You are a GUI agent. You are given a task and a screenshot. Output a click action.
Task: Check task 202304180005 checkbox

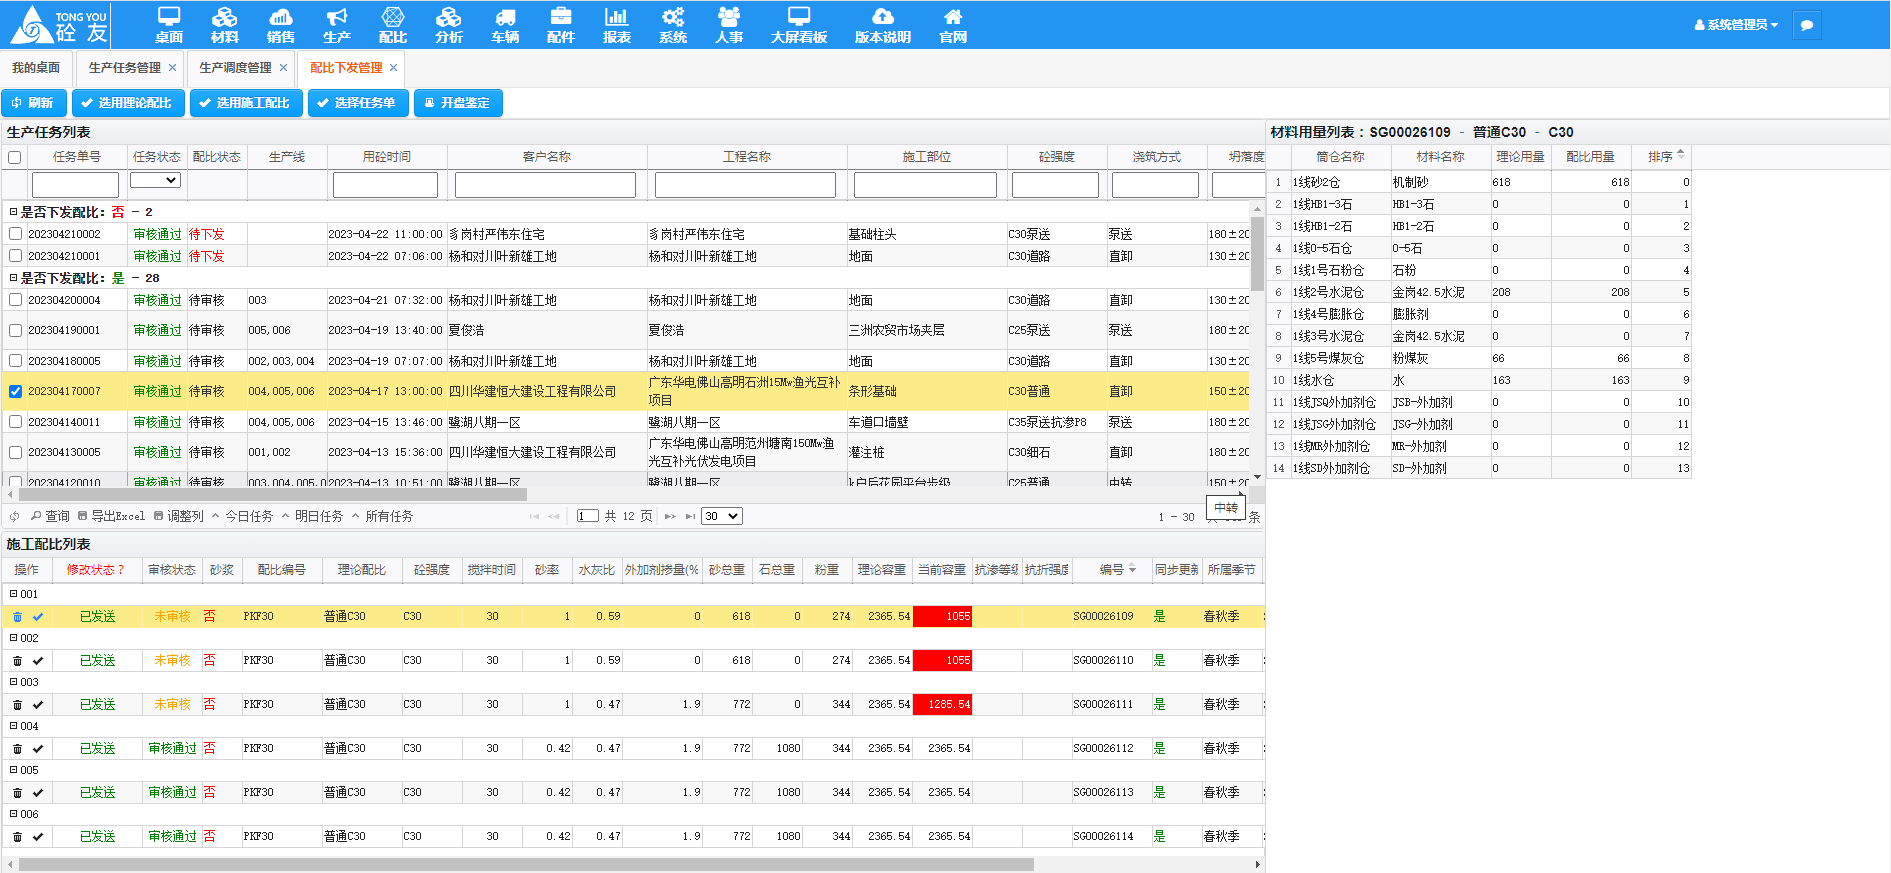tap(15, 361)
